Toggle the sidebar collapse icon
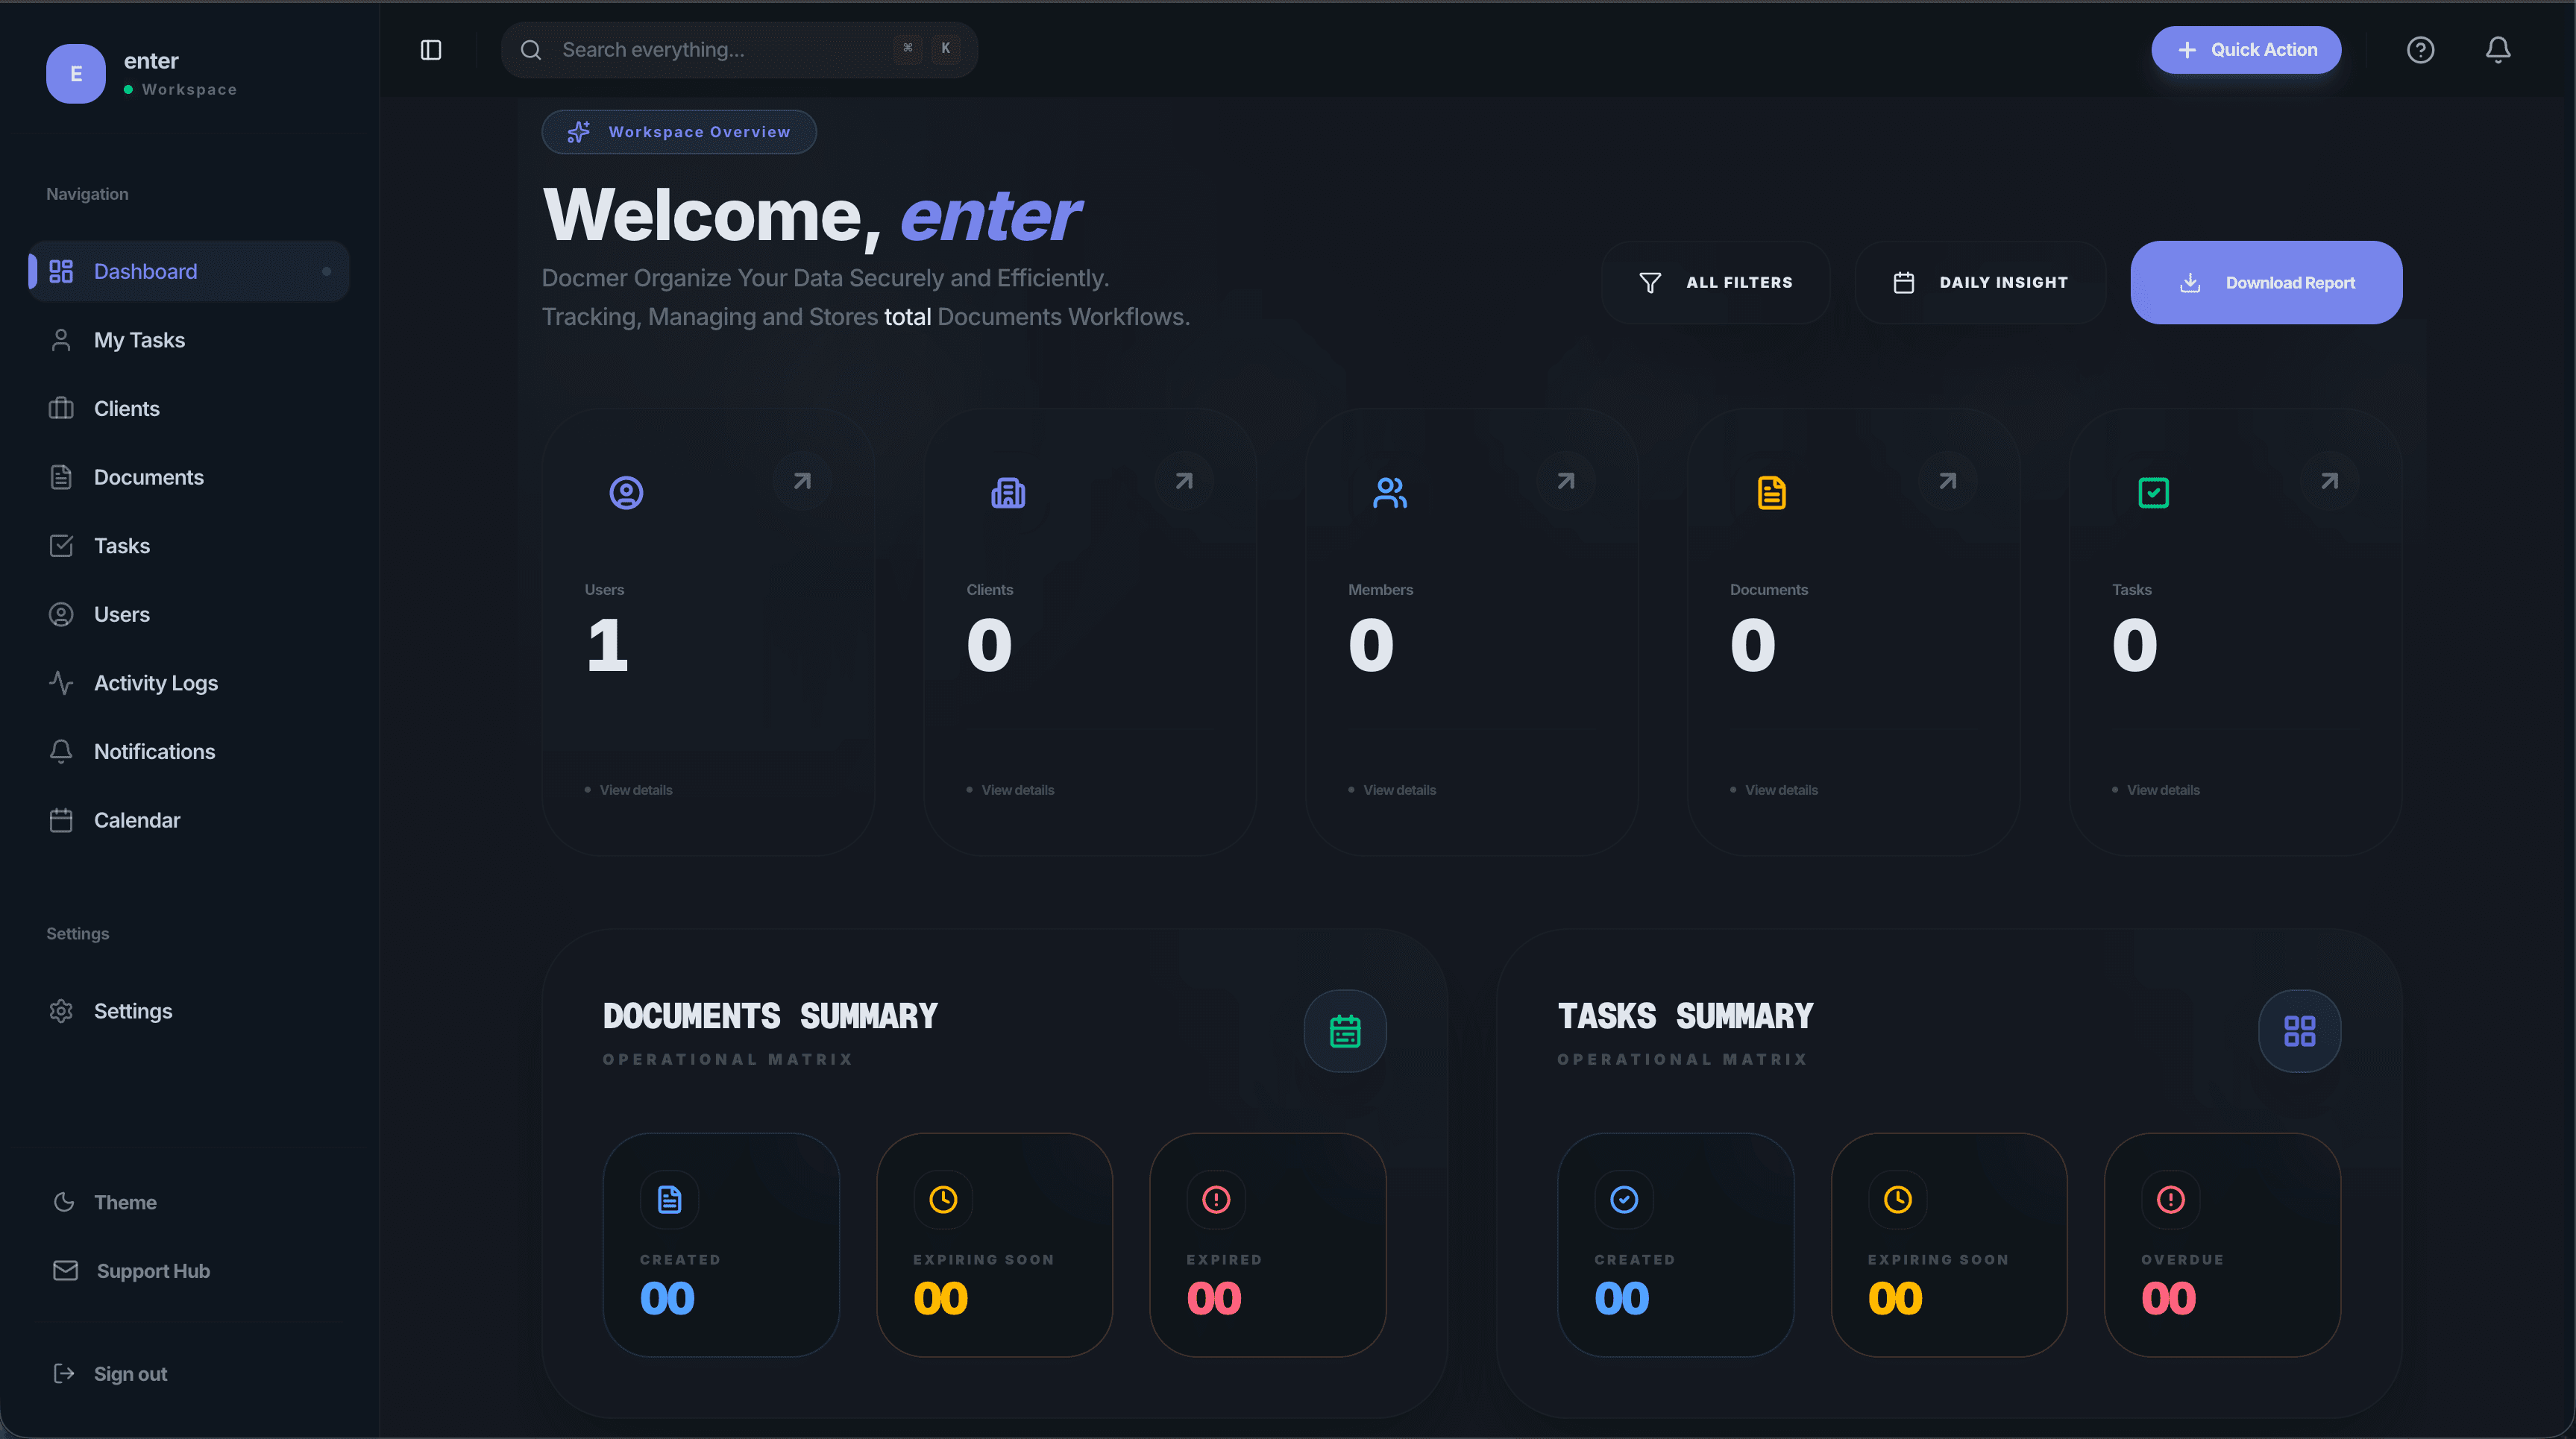The image size is (2576, 1439). tap(431, 50)
